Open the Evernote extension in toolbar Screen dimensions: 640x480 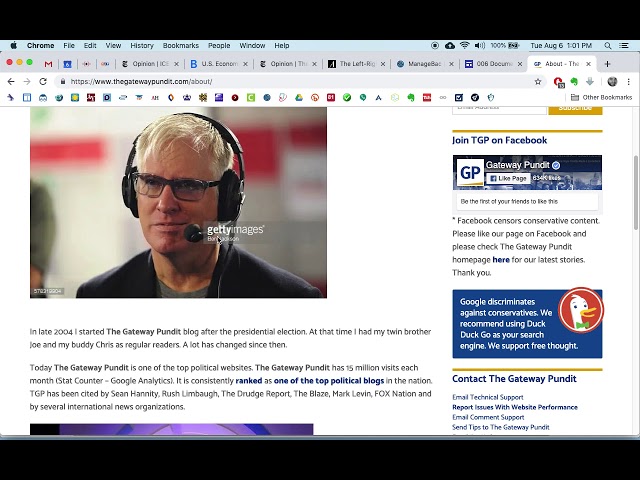pyautogui.click(x=574, y=82)
